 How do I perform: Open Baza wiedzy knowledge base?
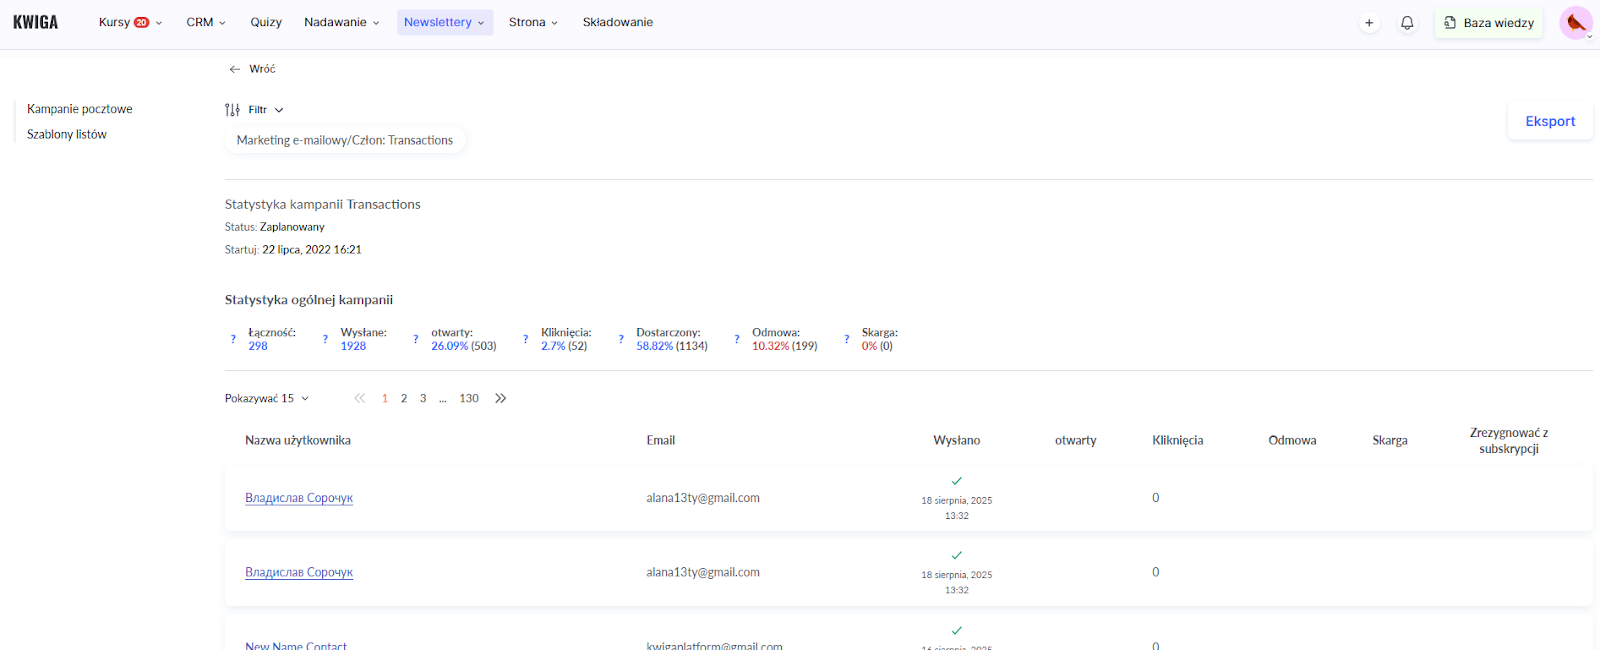point(1489,23)
